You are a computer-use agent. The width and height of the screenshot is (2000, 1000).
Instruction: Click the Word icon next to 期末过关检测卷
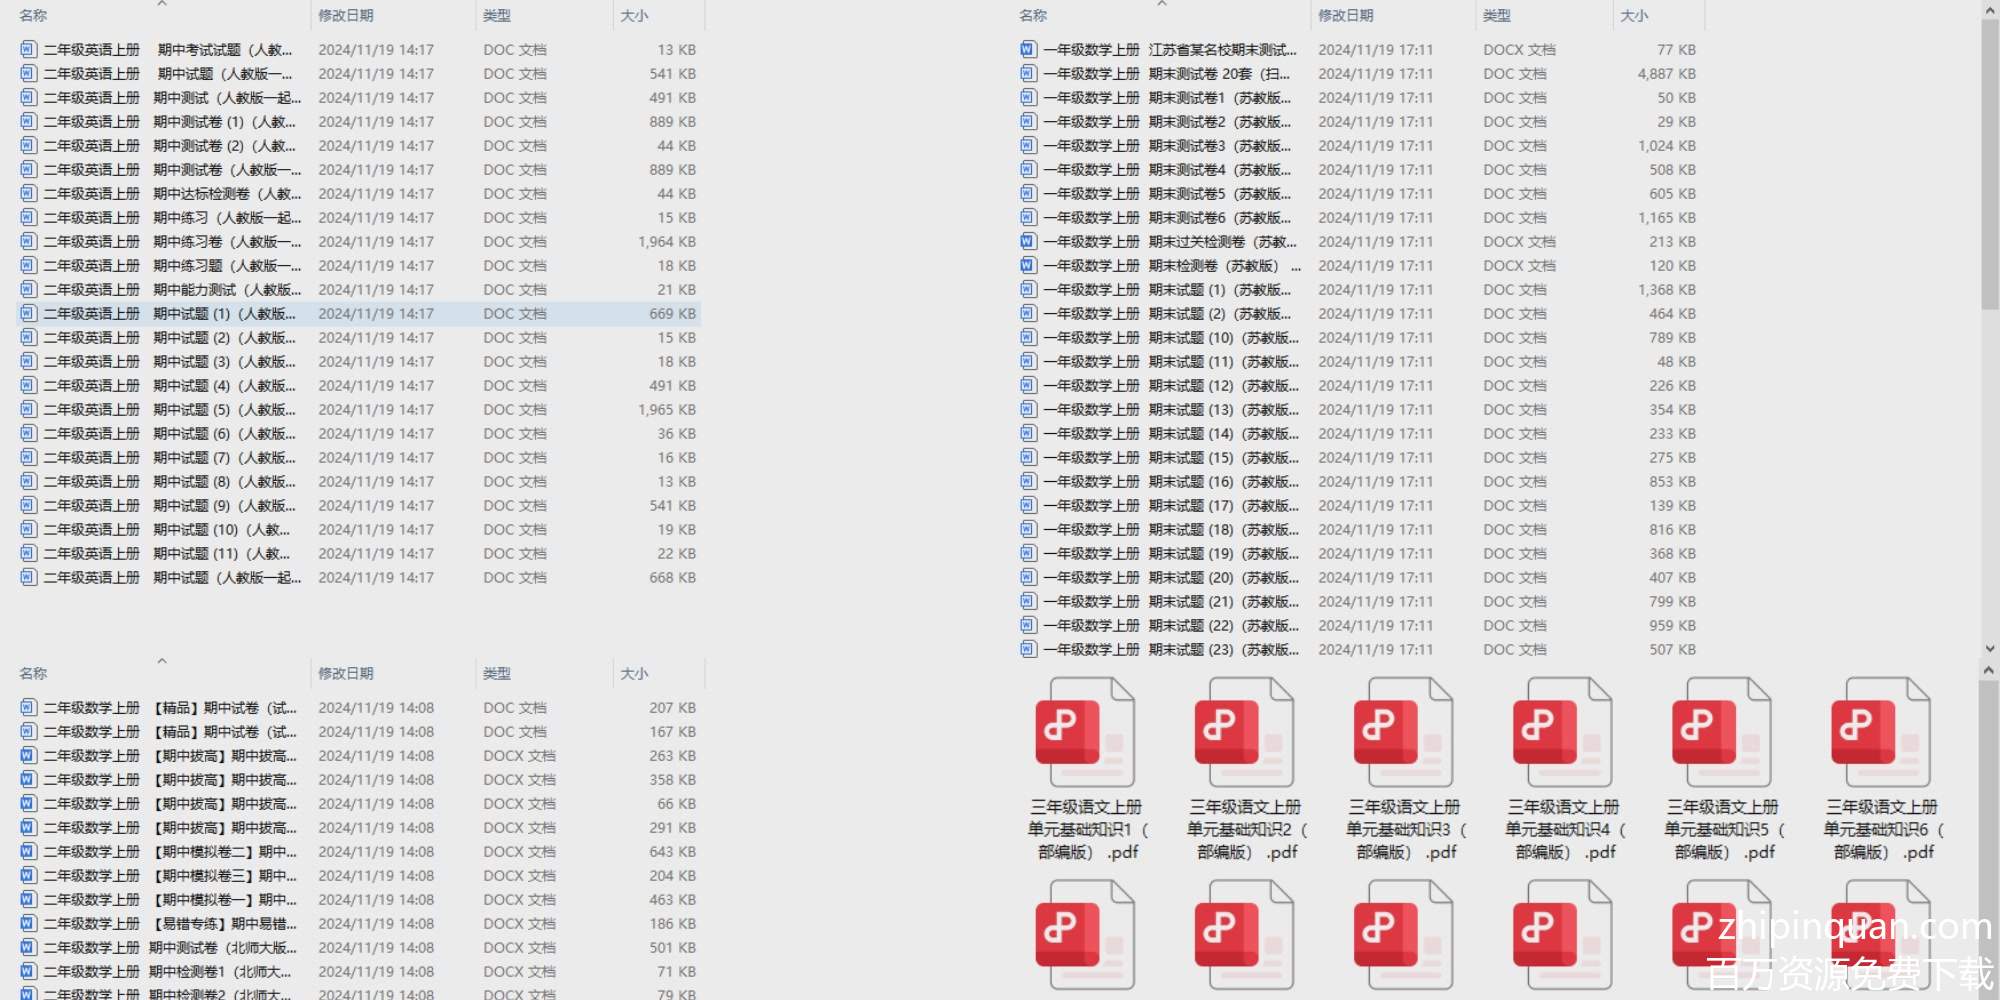(1028, 241)
